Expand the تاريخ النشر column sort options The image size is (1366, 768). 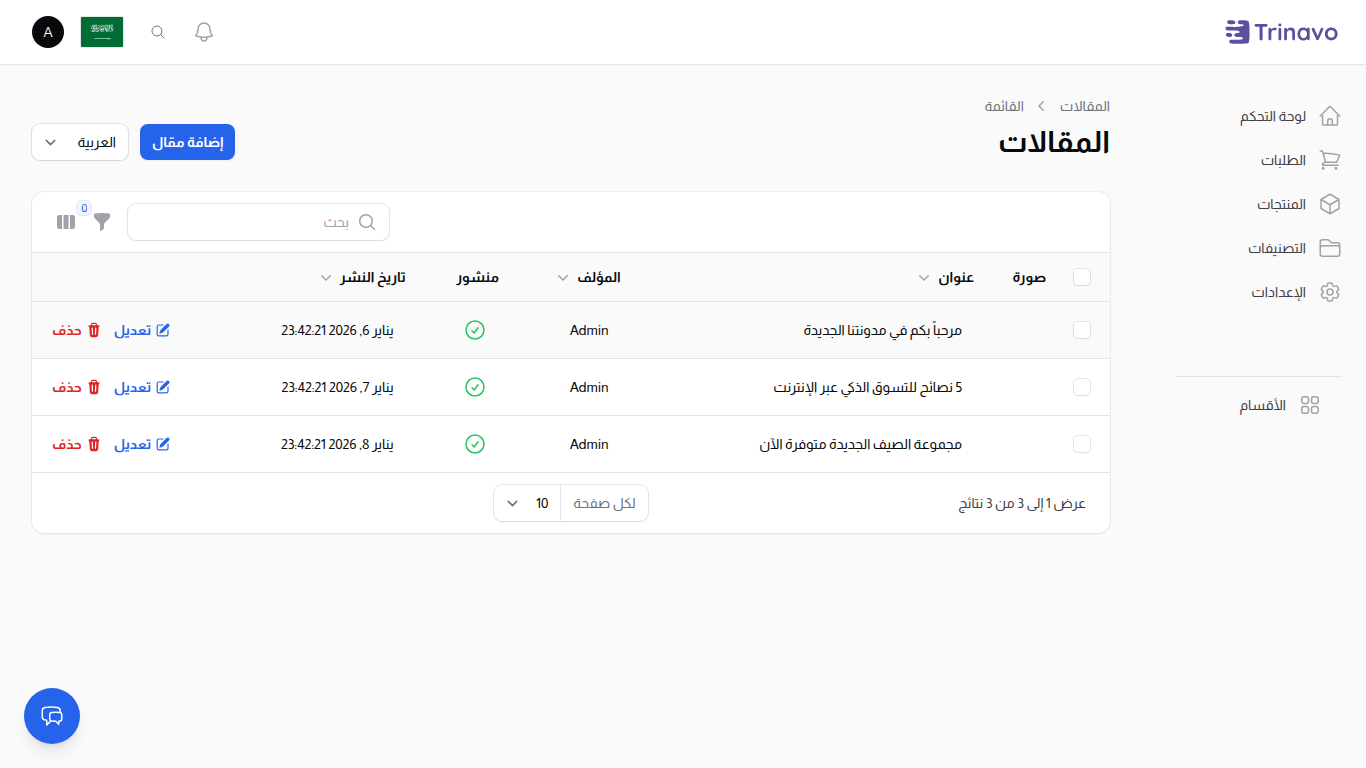point(326,277)
